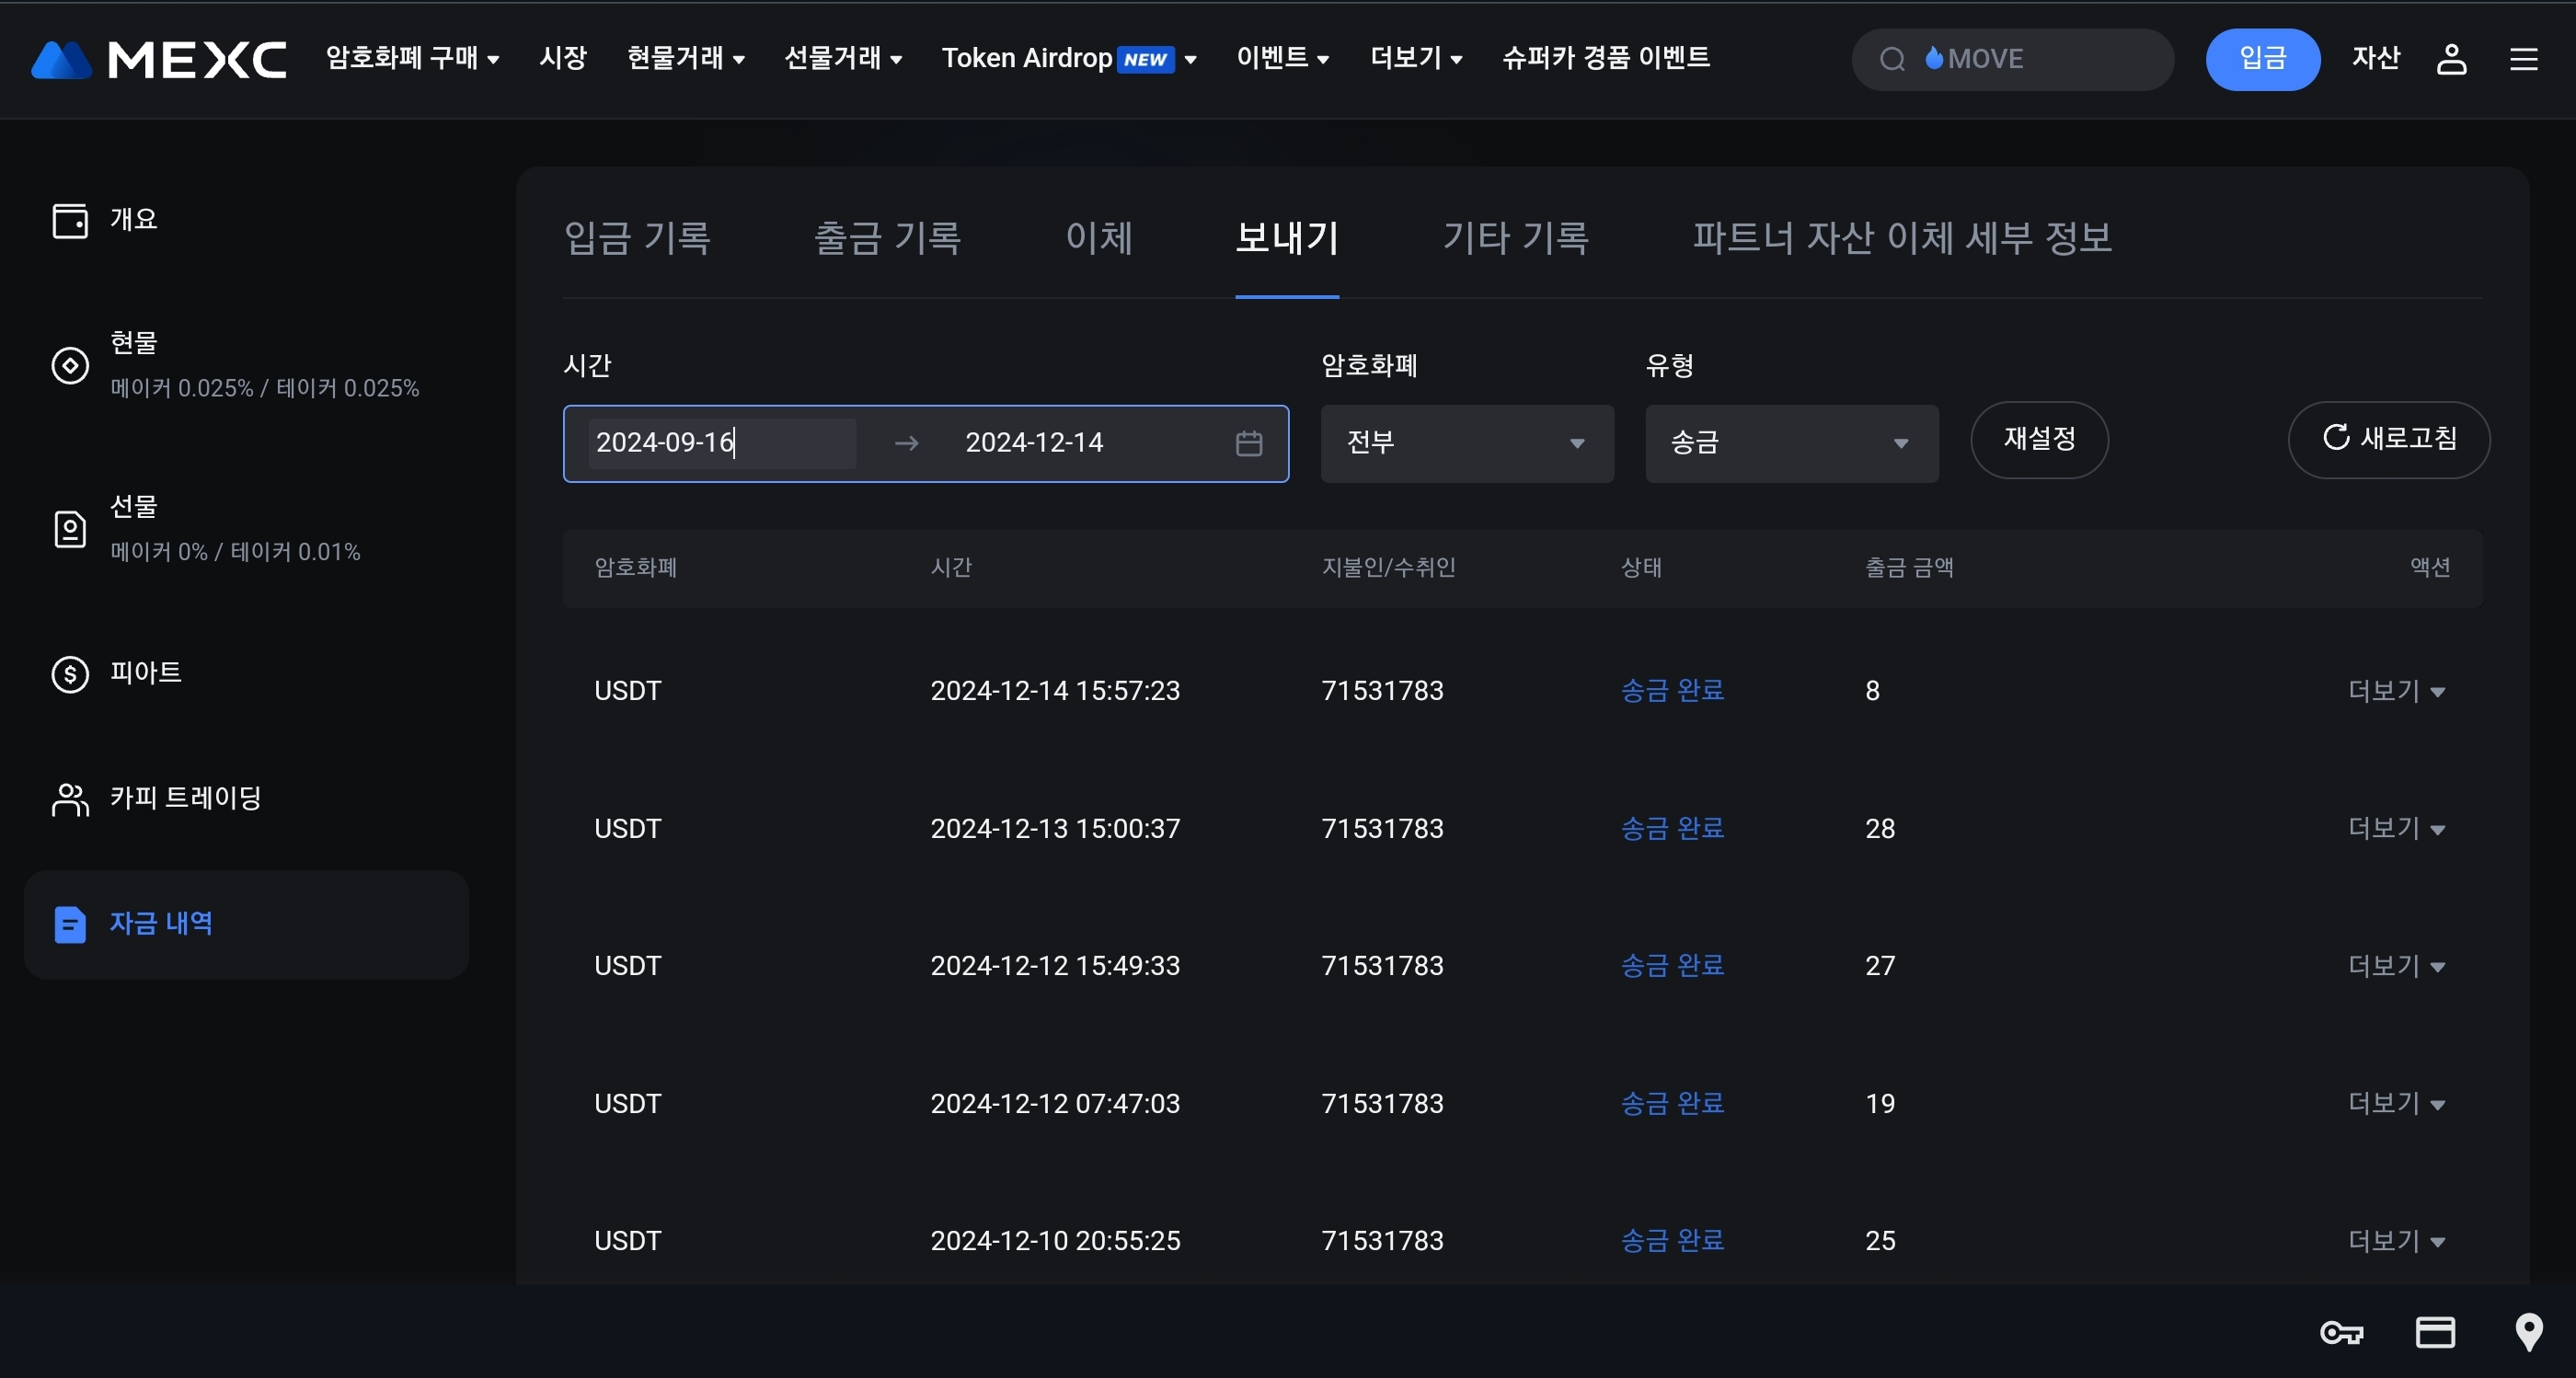
Task: Open the 선물거래 navigation menu
Action: [x=842, y=59]
